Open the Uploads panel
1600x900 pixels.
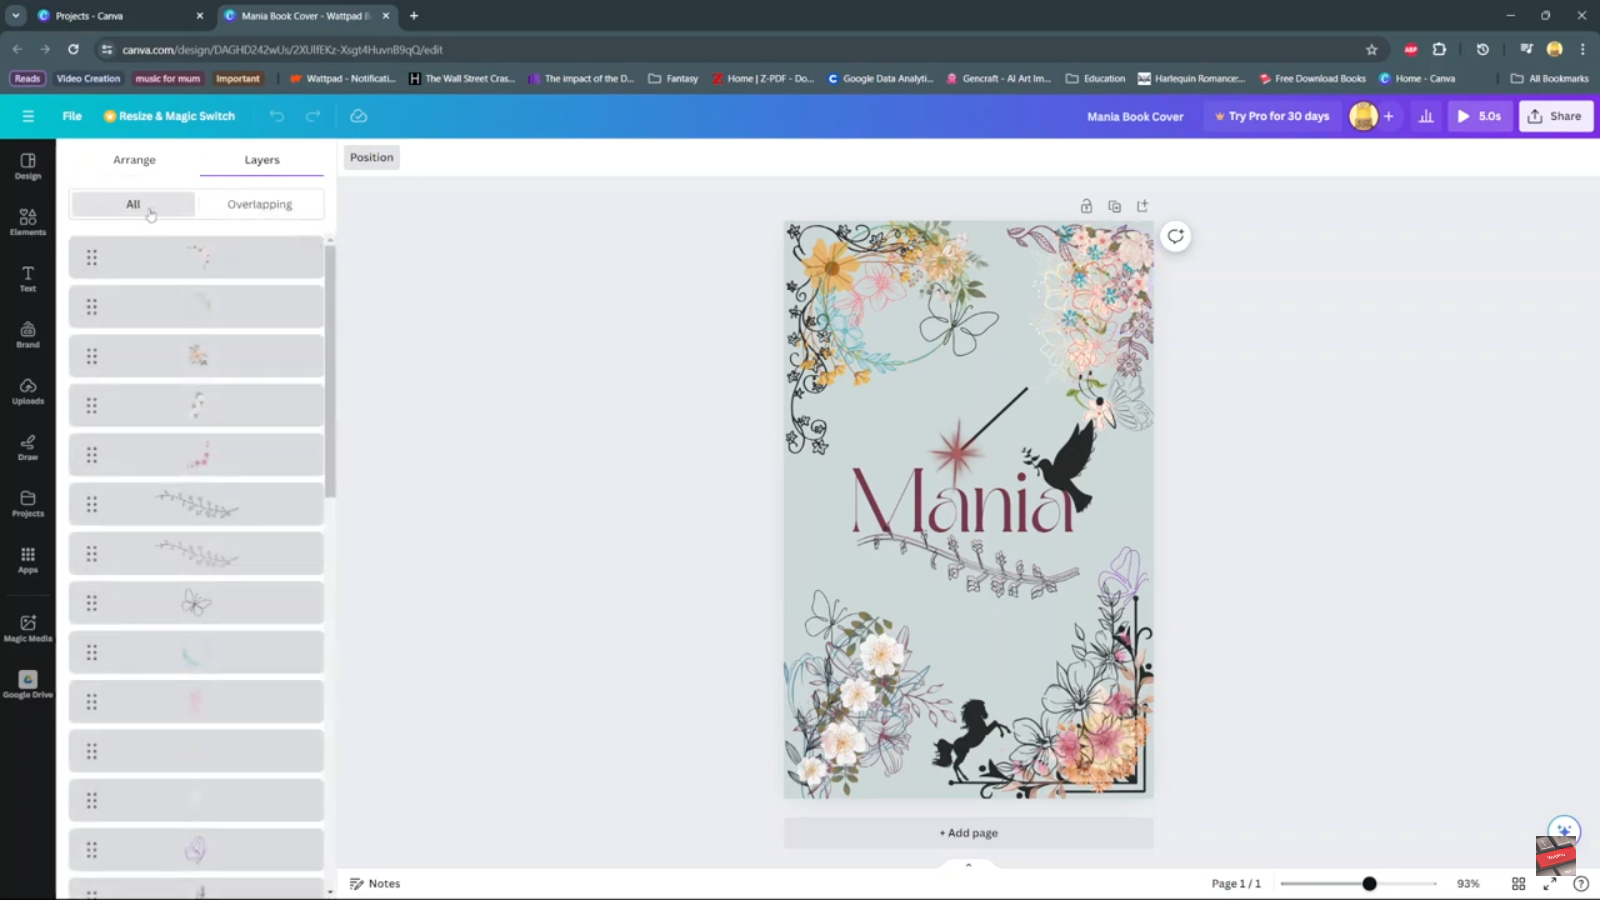28,391
